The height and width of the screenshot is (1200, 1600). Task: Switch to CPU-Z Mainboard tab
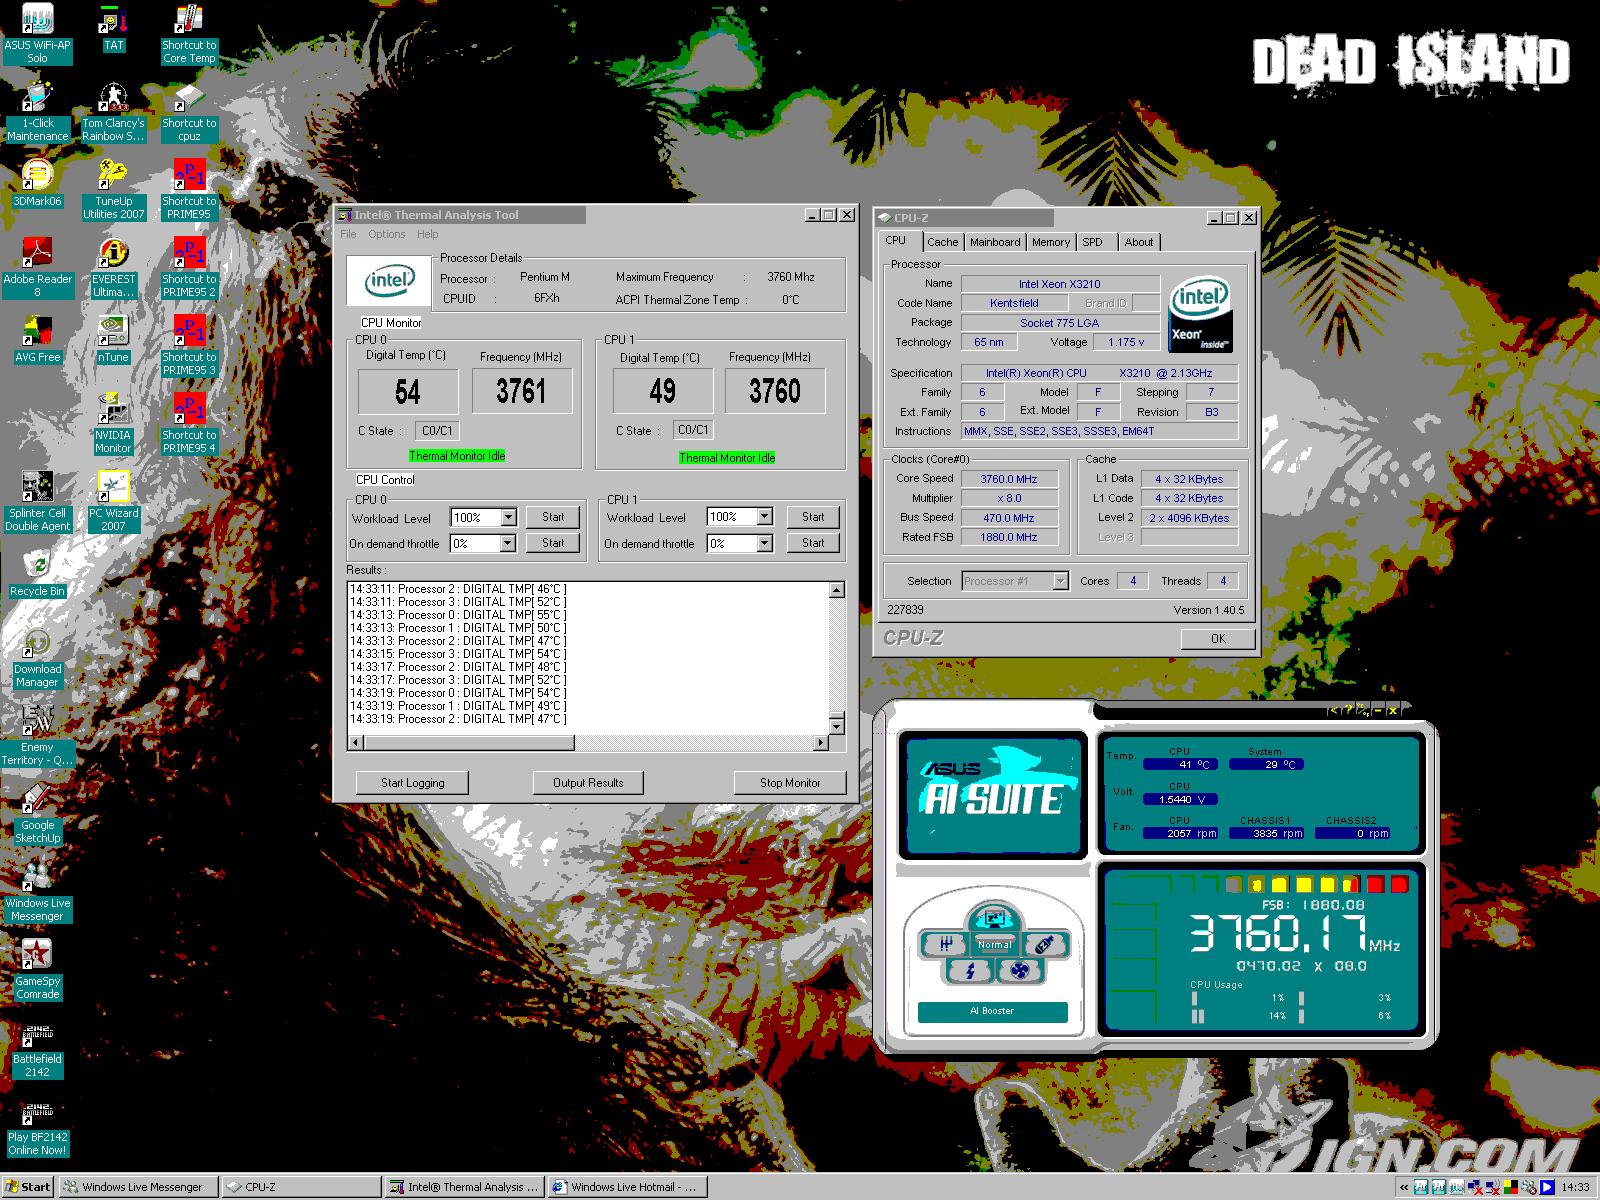pos(995,242)
